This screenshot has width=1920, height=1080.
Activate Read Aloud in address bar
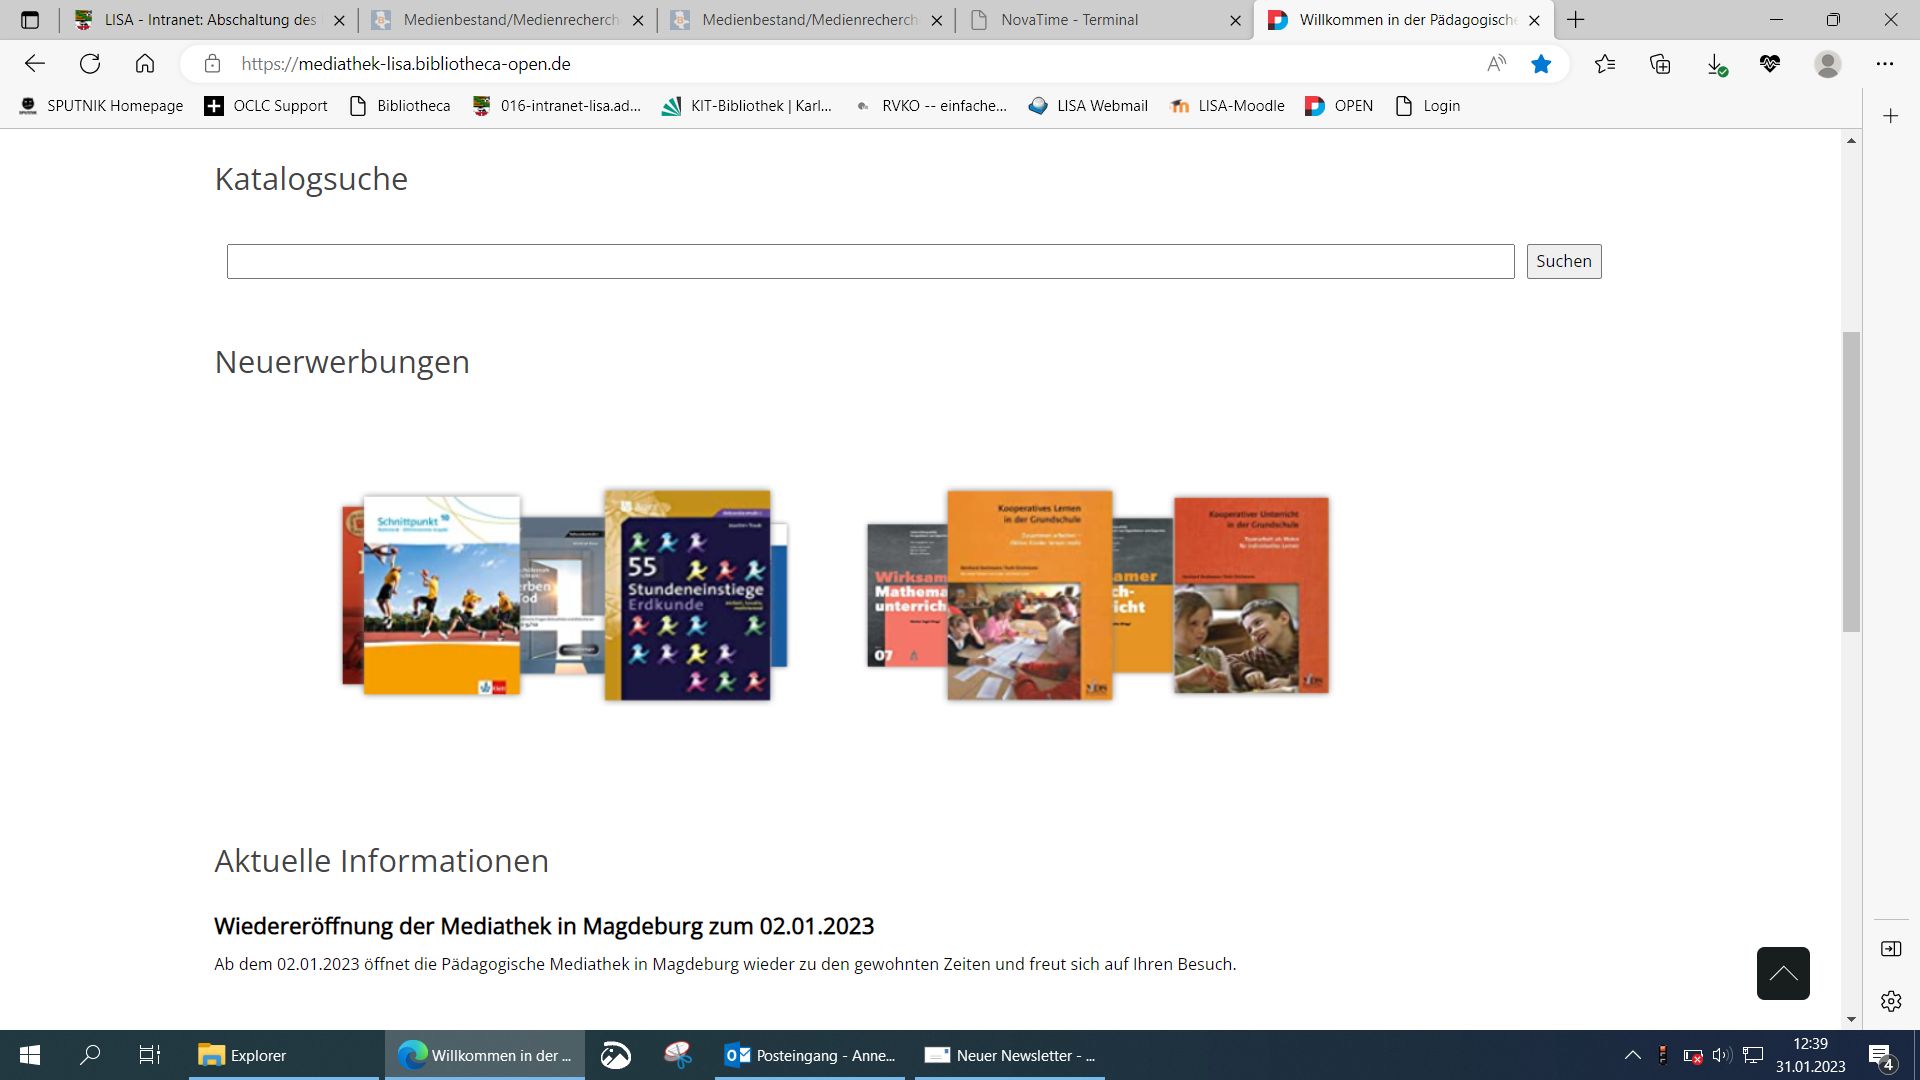coord(1496,64)
